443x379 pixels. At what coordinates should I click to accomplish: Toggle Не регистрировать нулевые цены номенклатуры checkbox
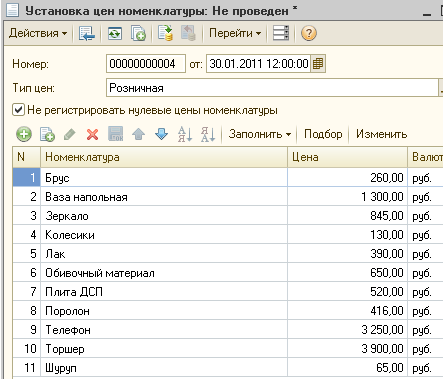[x=18, y=110]
